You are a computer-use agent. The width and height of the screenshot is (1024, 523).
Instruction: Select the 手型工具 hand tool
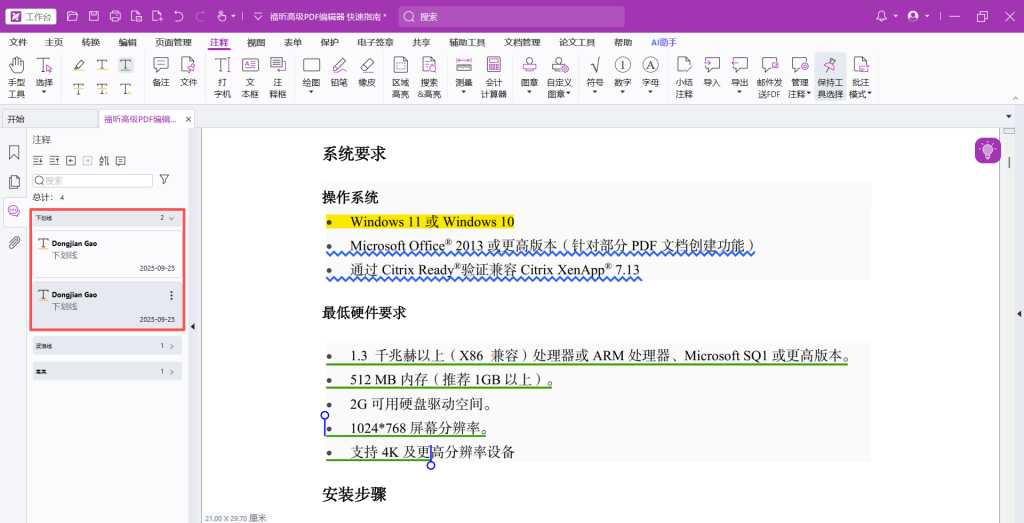(x=16, y=76)
